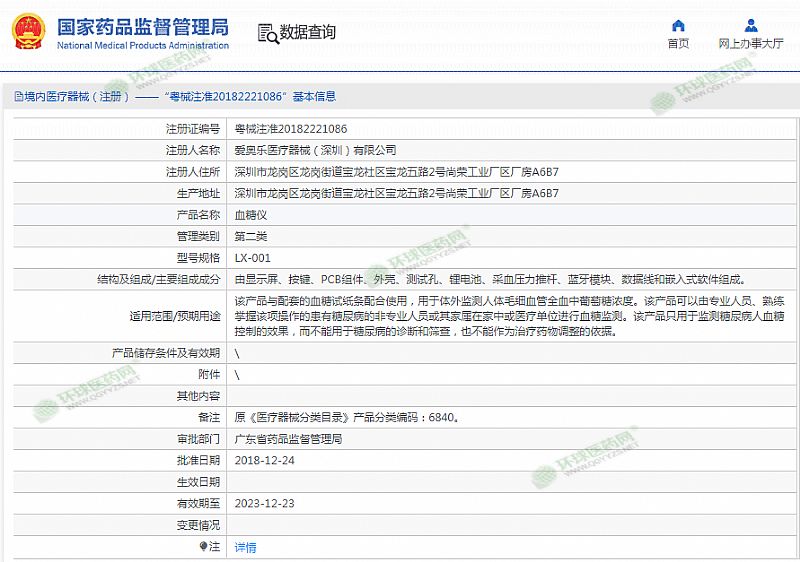Click the product name value 血糖仪

[x=250, y=215]
